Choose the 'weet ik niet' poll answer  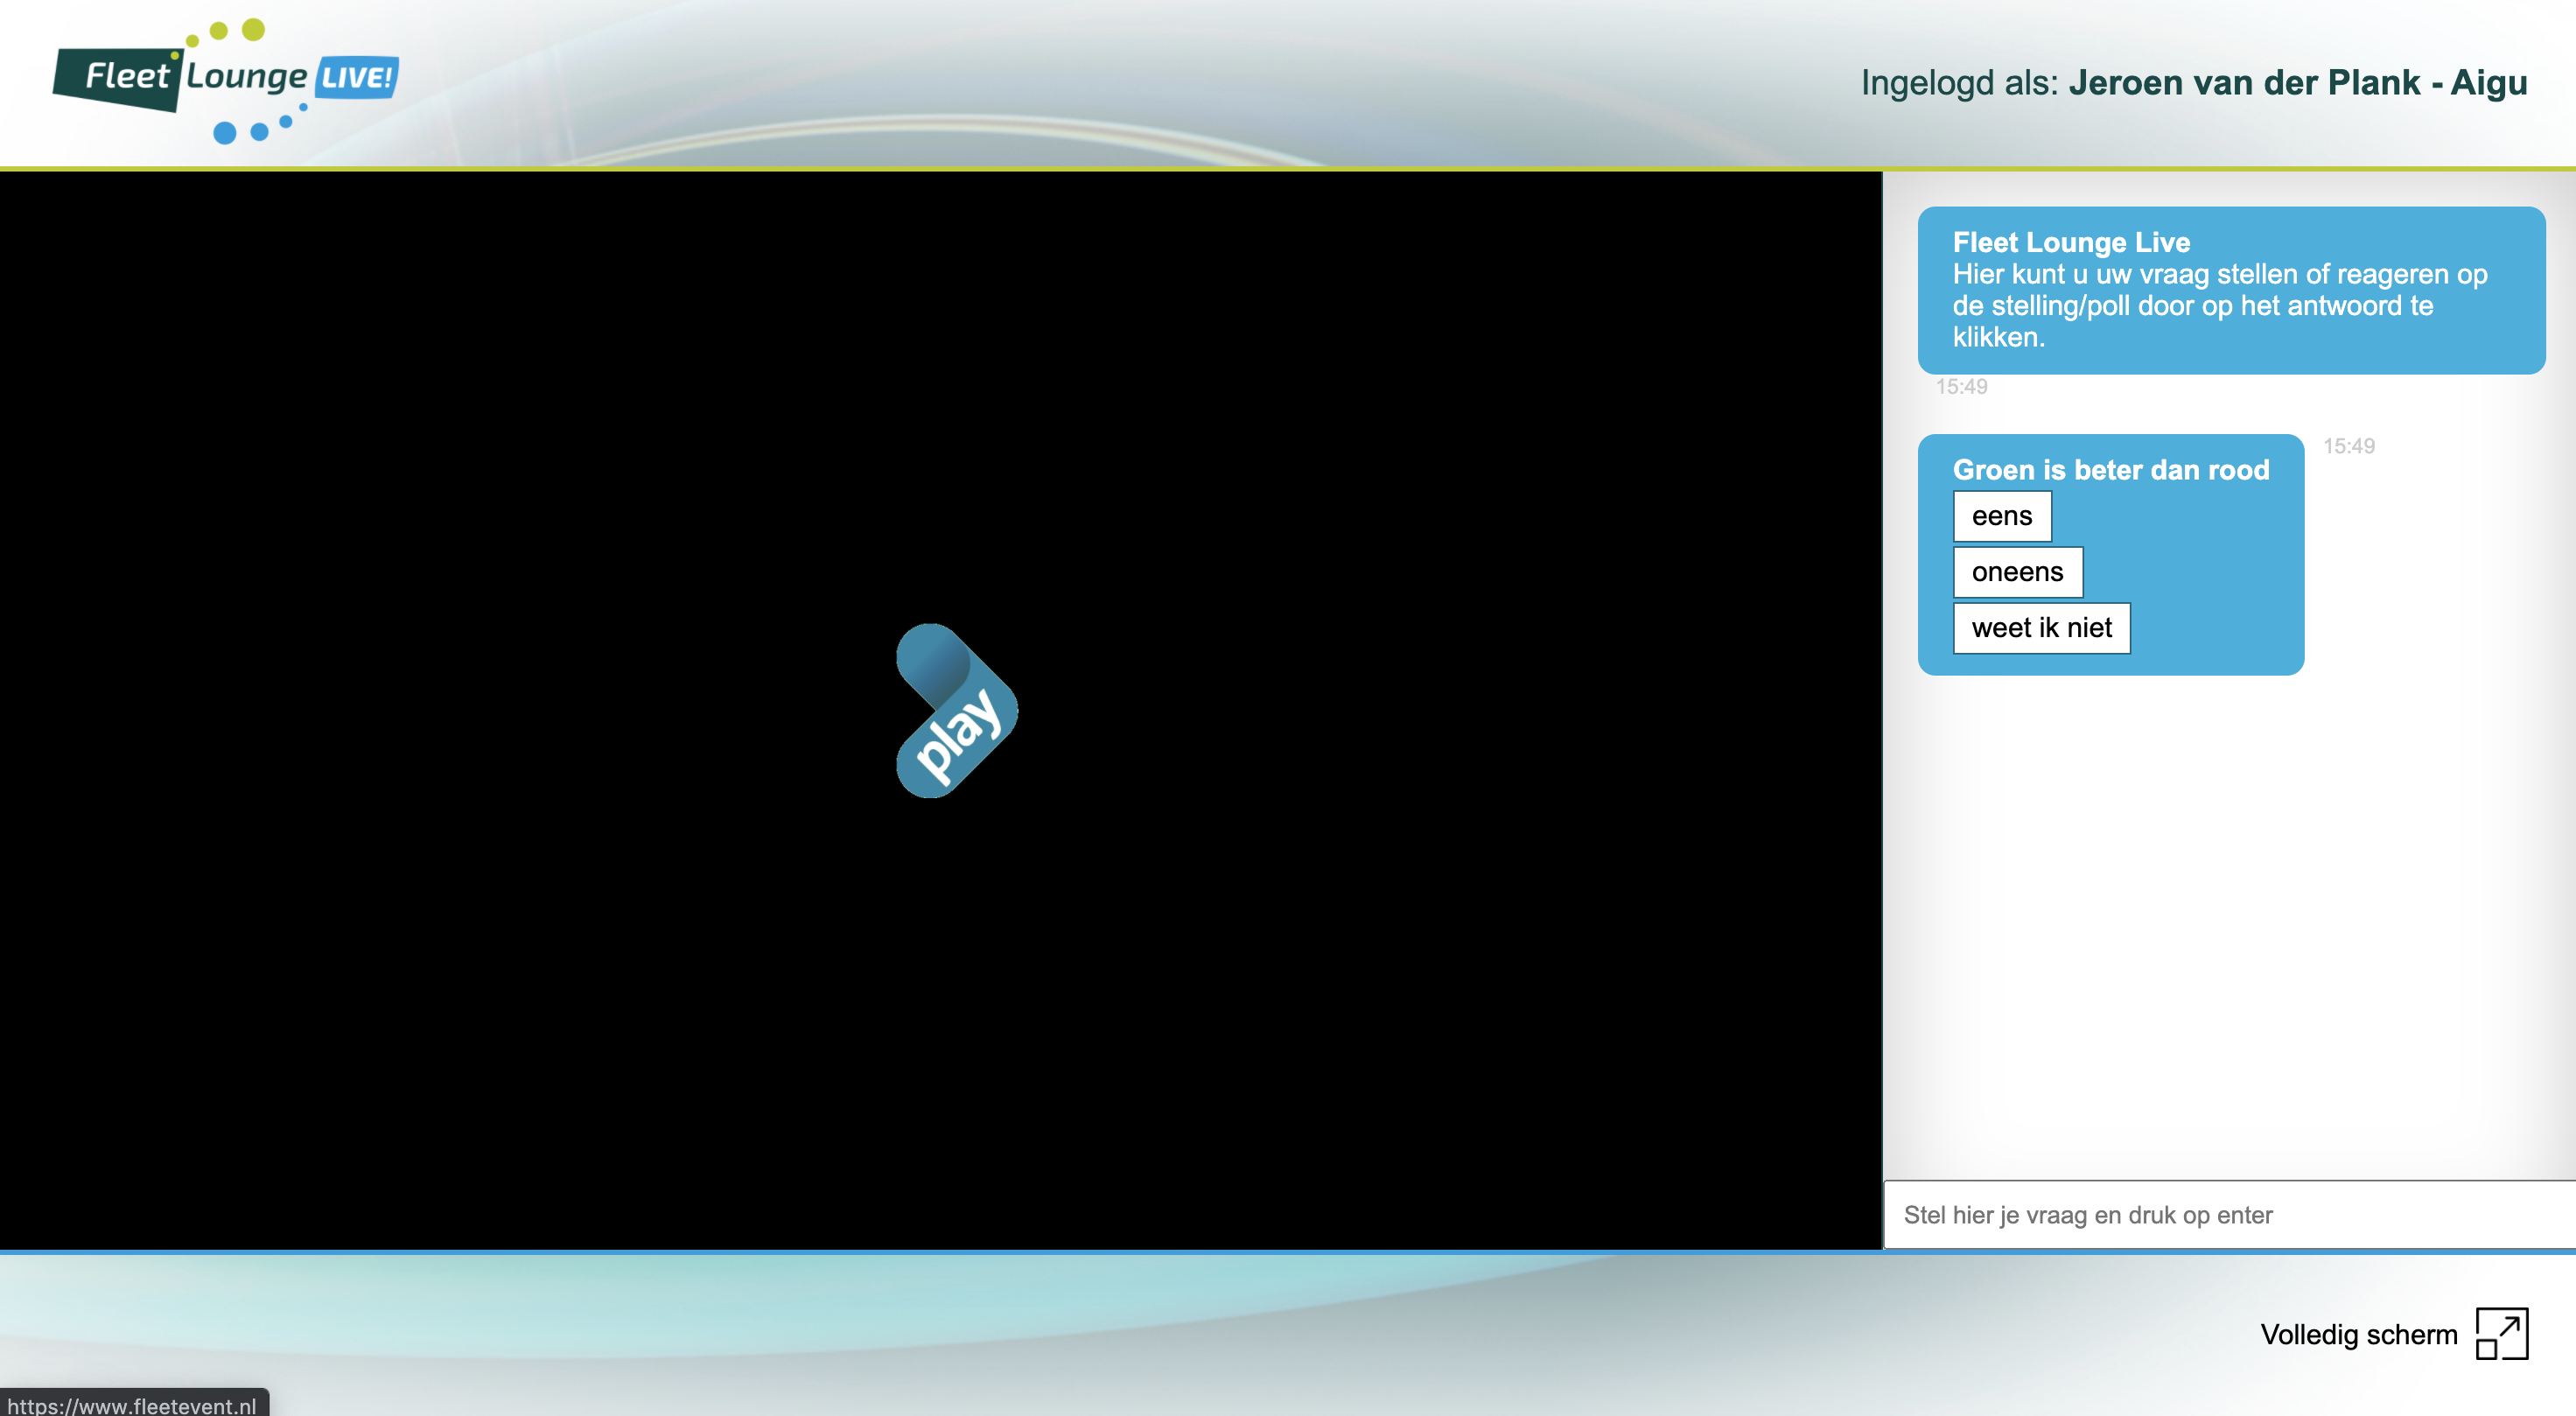coord(2042,628)
